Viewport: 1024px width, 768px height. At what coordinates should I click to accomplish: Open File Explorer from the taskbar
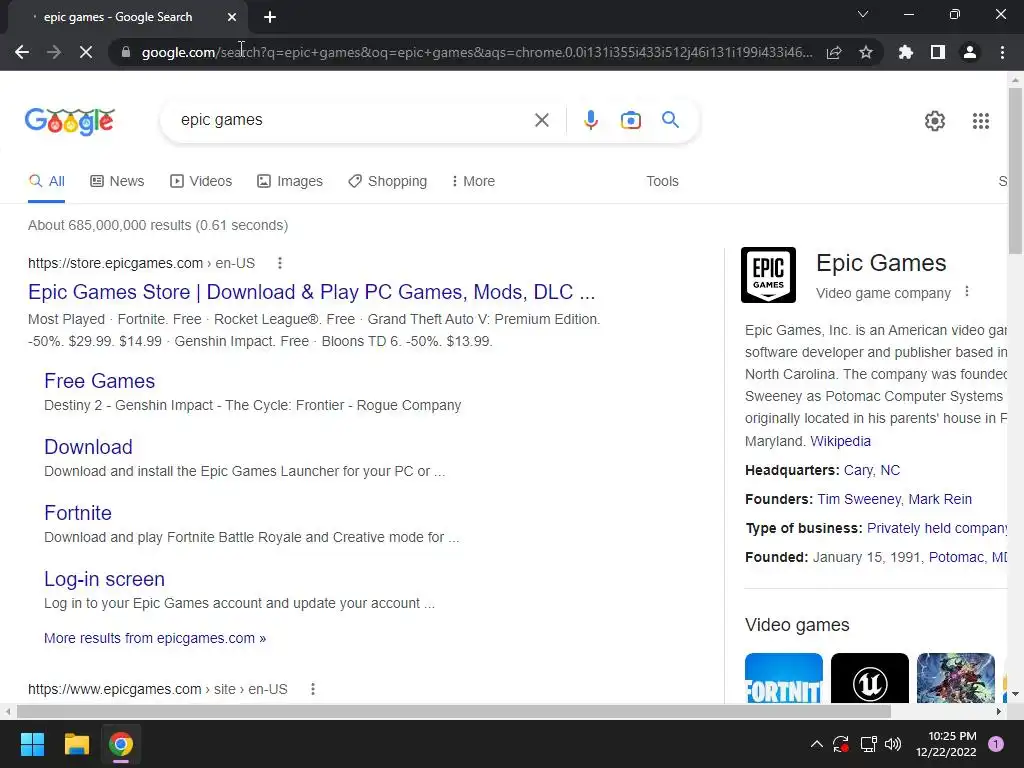click(76, 744)
